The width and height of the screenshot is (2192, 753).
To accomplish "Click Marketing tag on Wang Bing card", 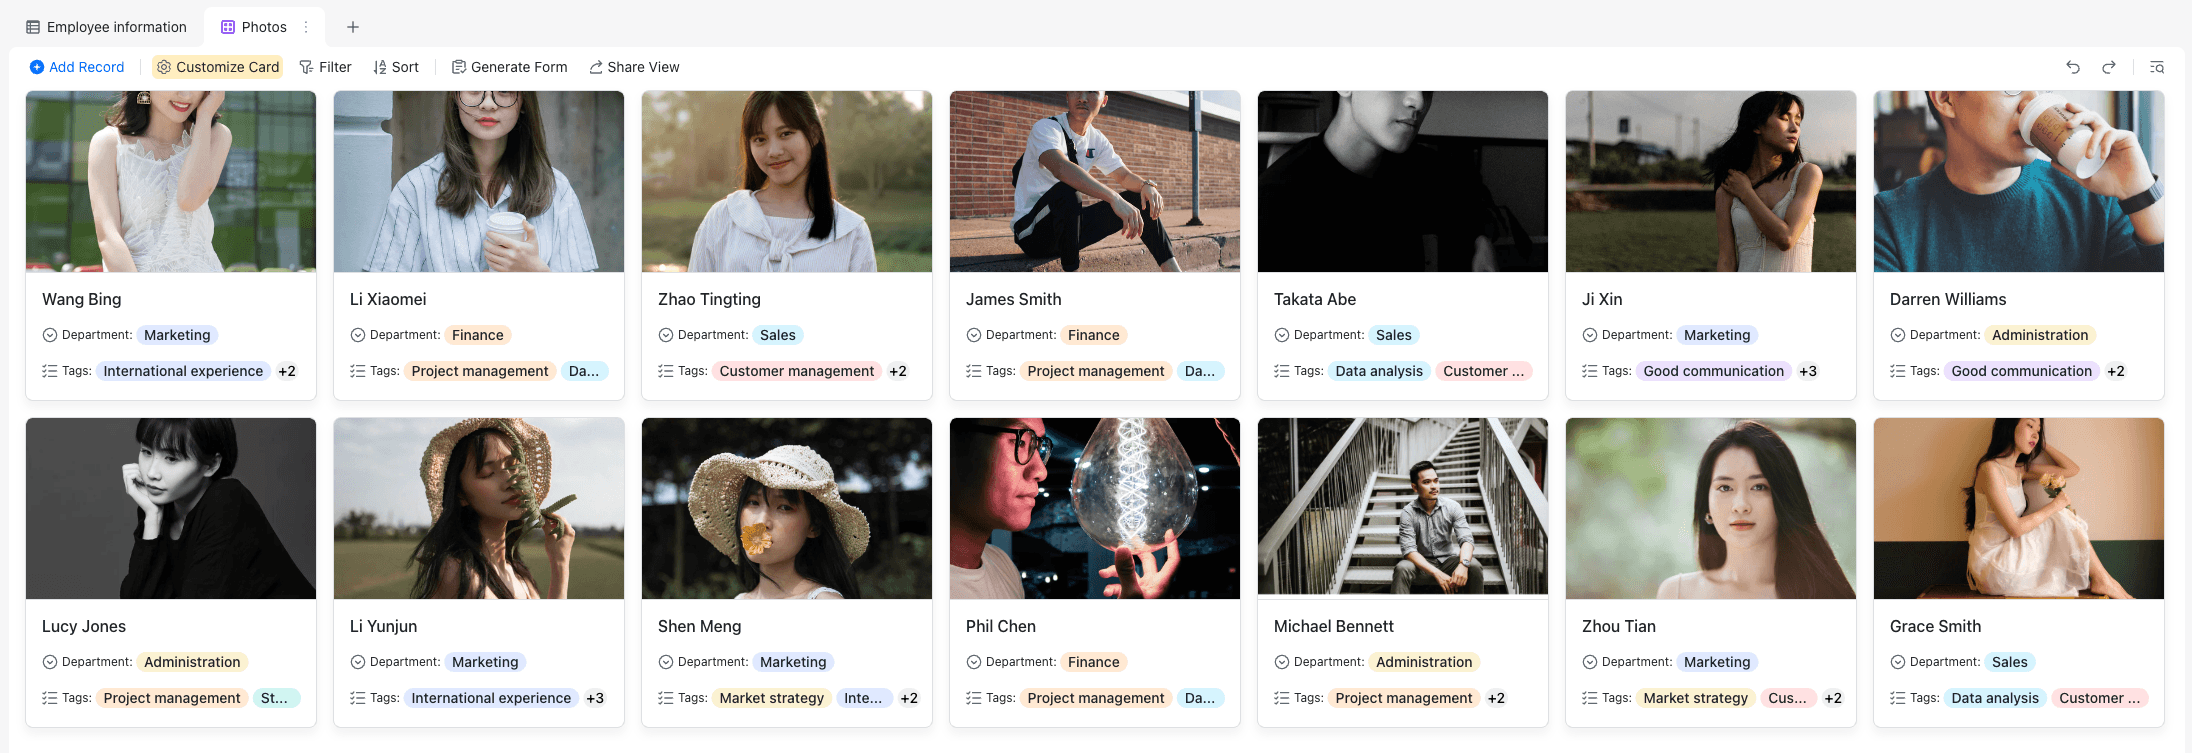I will coord(177,335).
